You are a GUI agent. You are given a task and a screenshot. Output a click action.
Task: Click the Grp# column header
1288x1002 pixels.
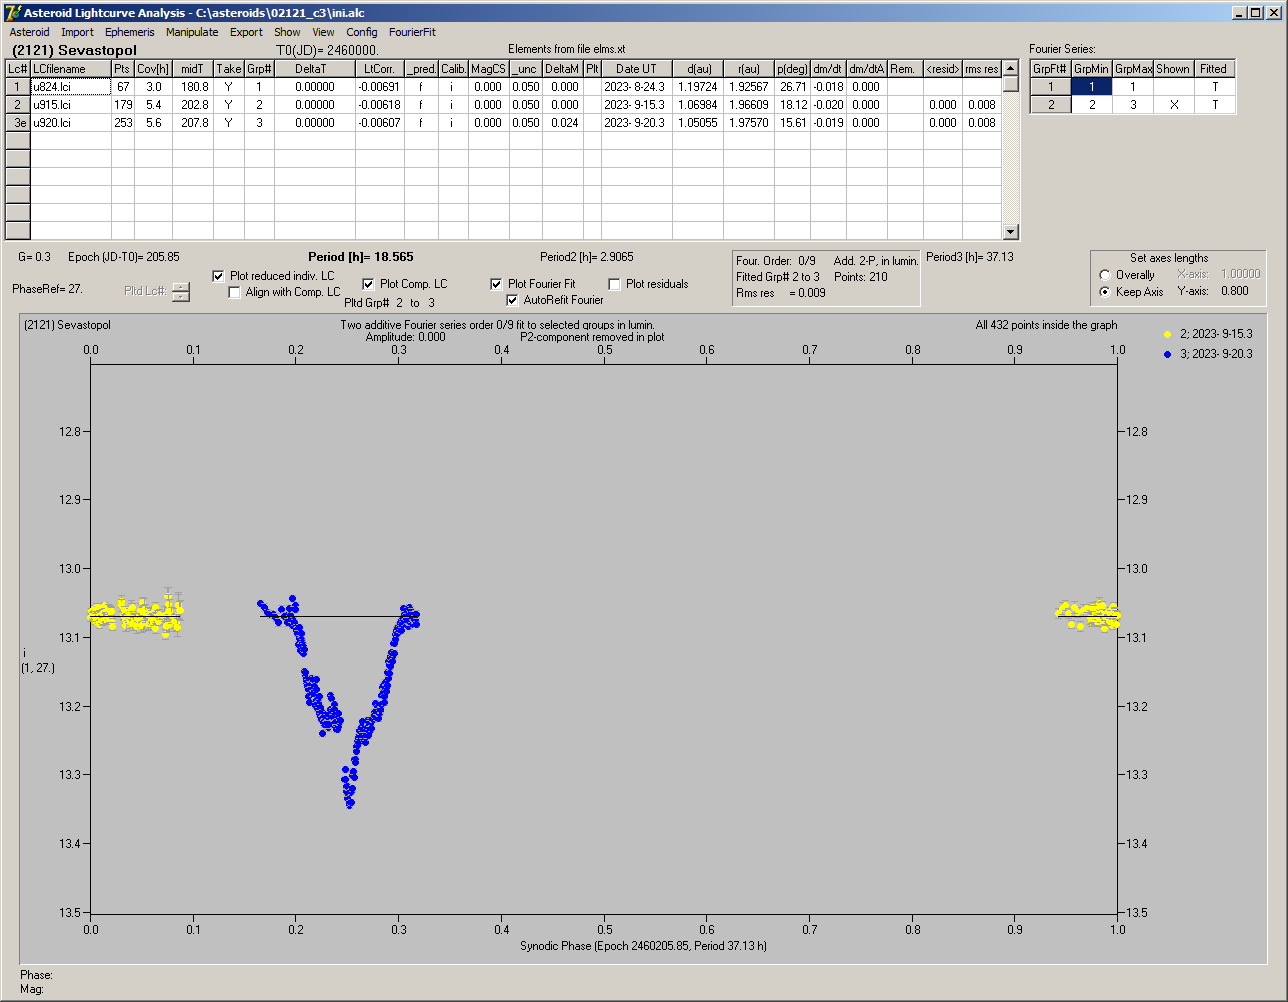click(259, 69)
